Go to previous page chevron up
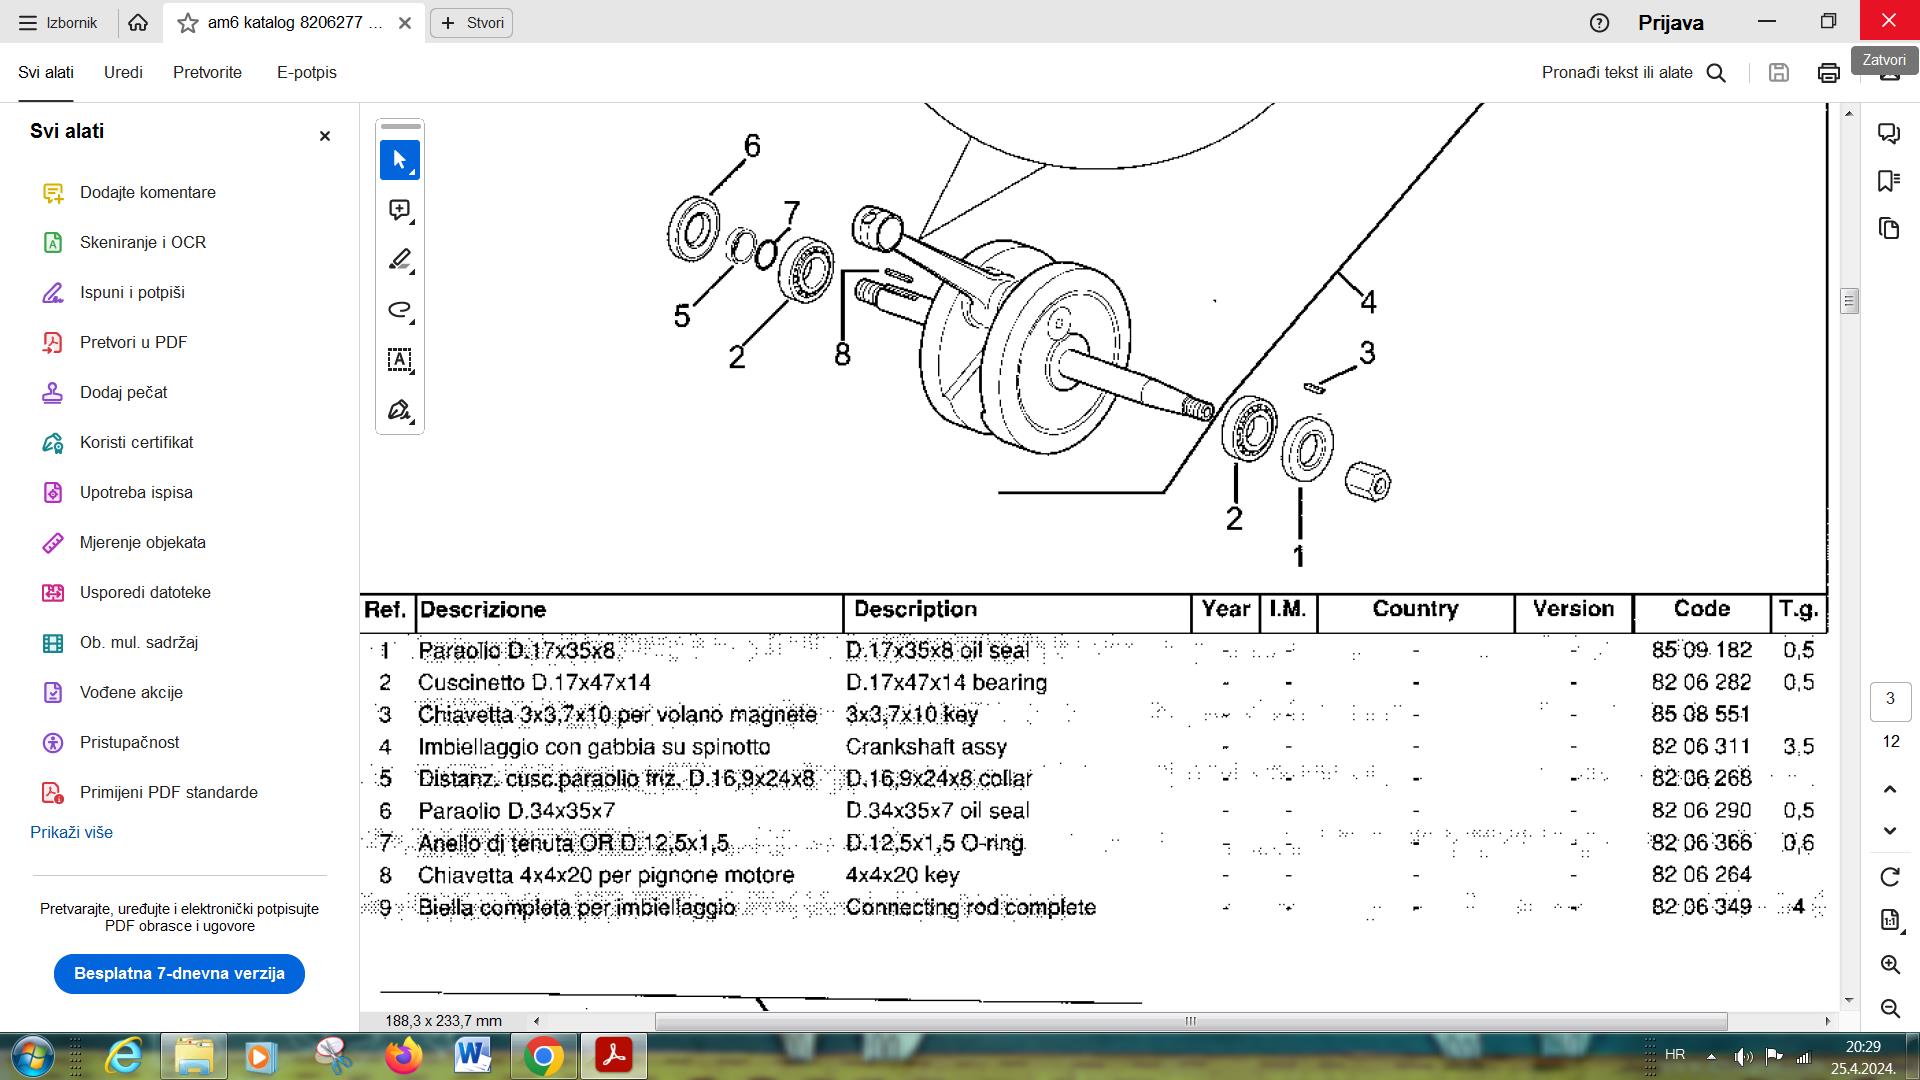 1889,790
